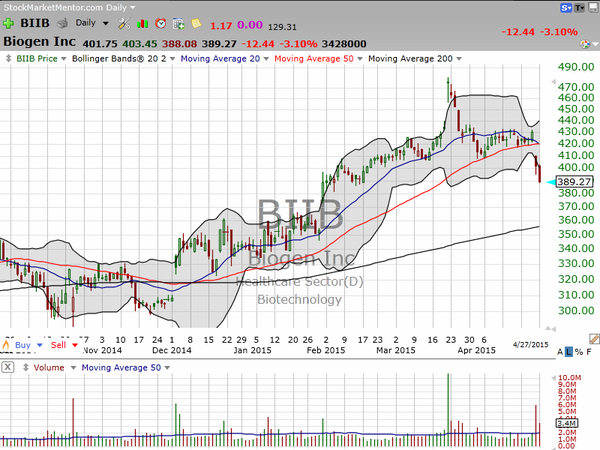Click the Biogen Inc company name

click(39, 41)
